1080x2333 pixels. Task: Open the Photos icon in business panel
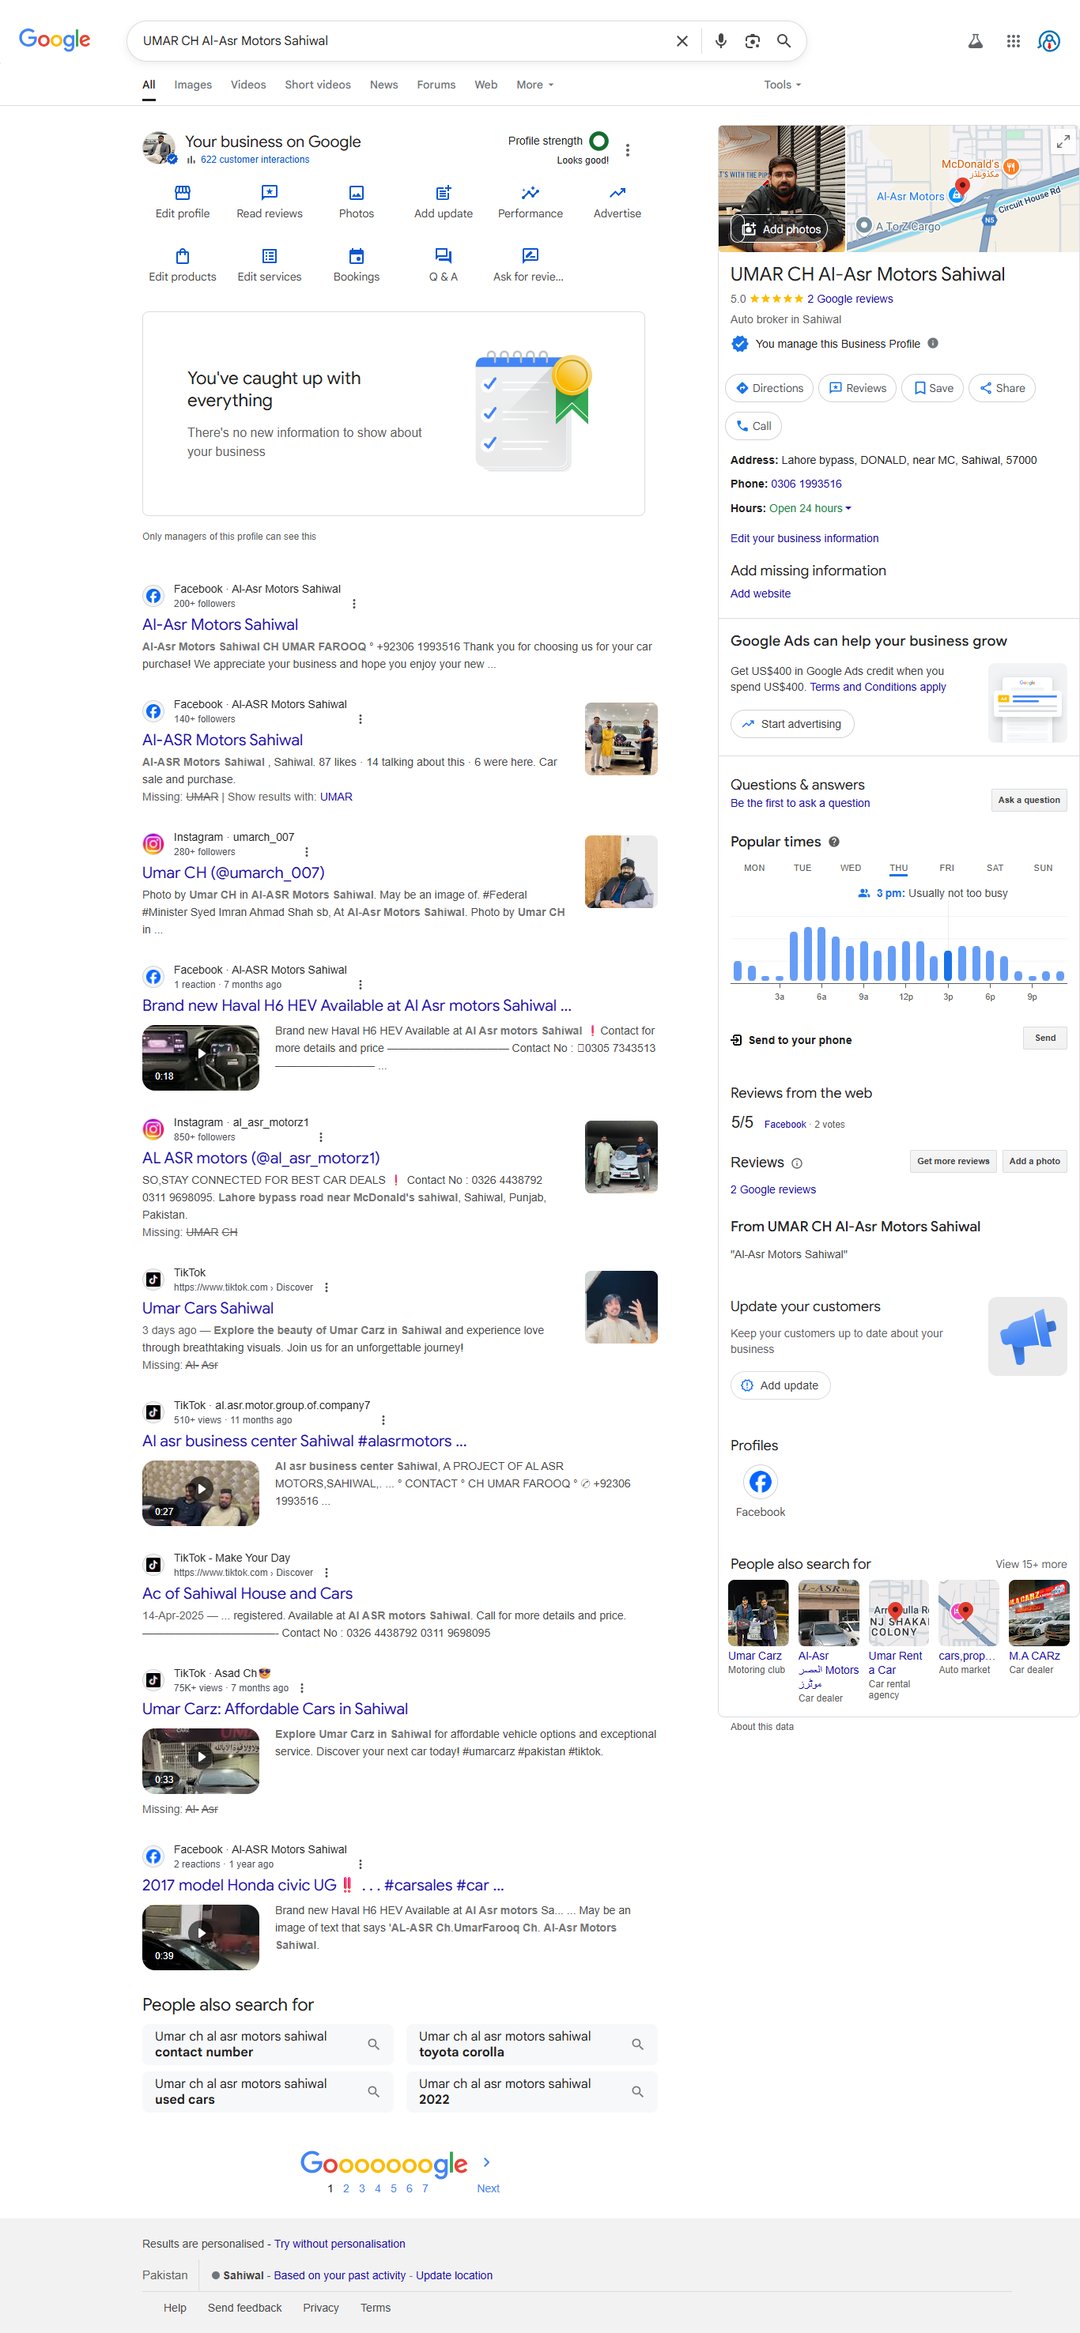356,193
